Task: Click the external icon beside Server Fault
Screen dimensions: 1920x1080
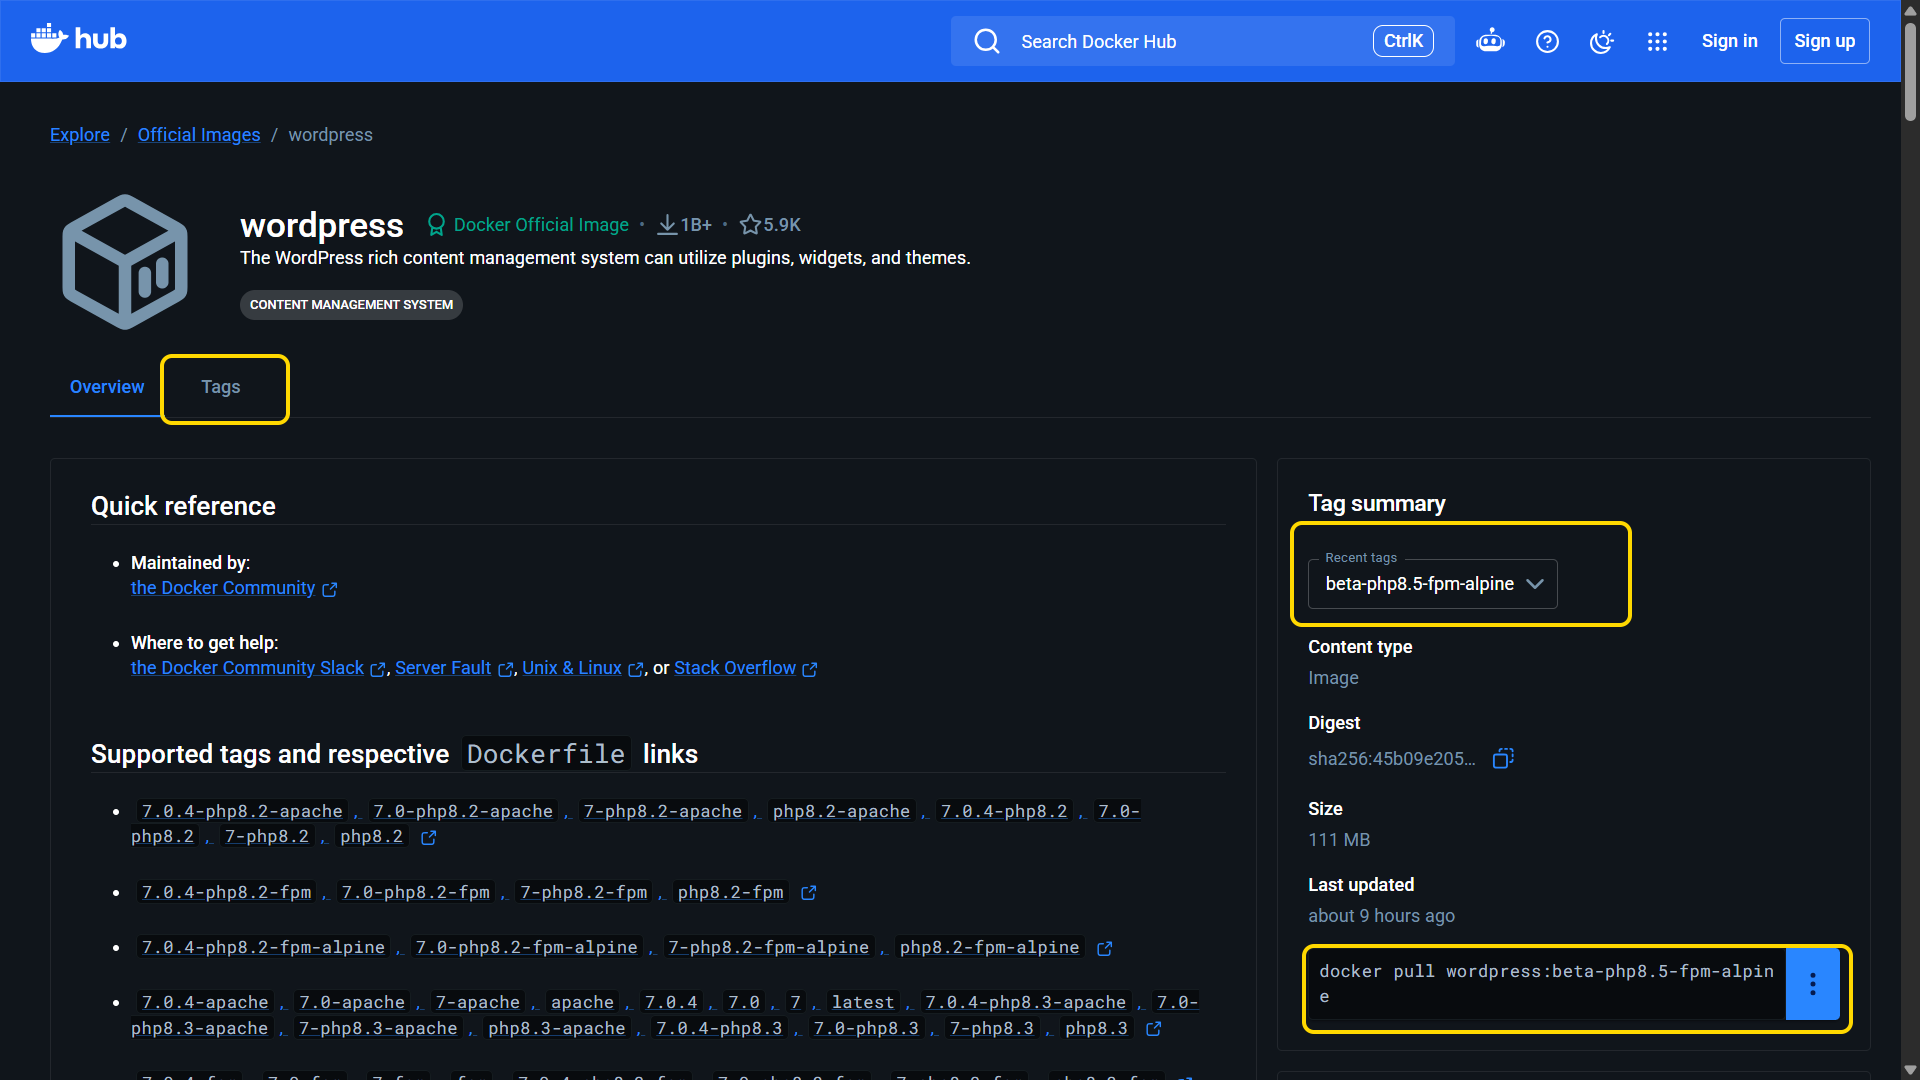Action: (506, 670)
